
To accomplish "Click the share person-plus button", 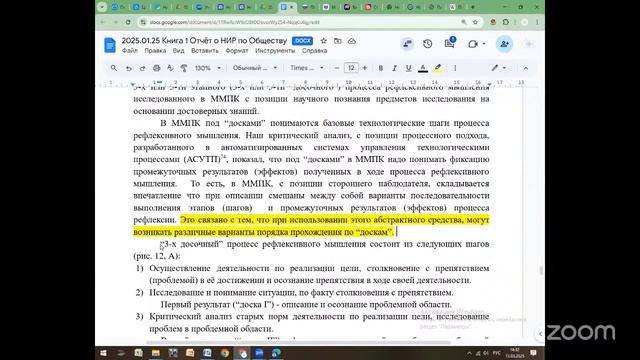I will [504, 44].
